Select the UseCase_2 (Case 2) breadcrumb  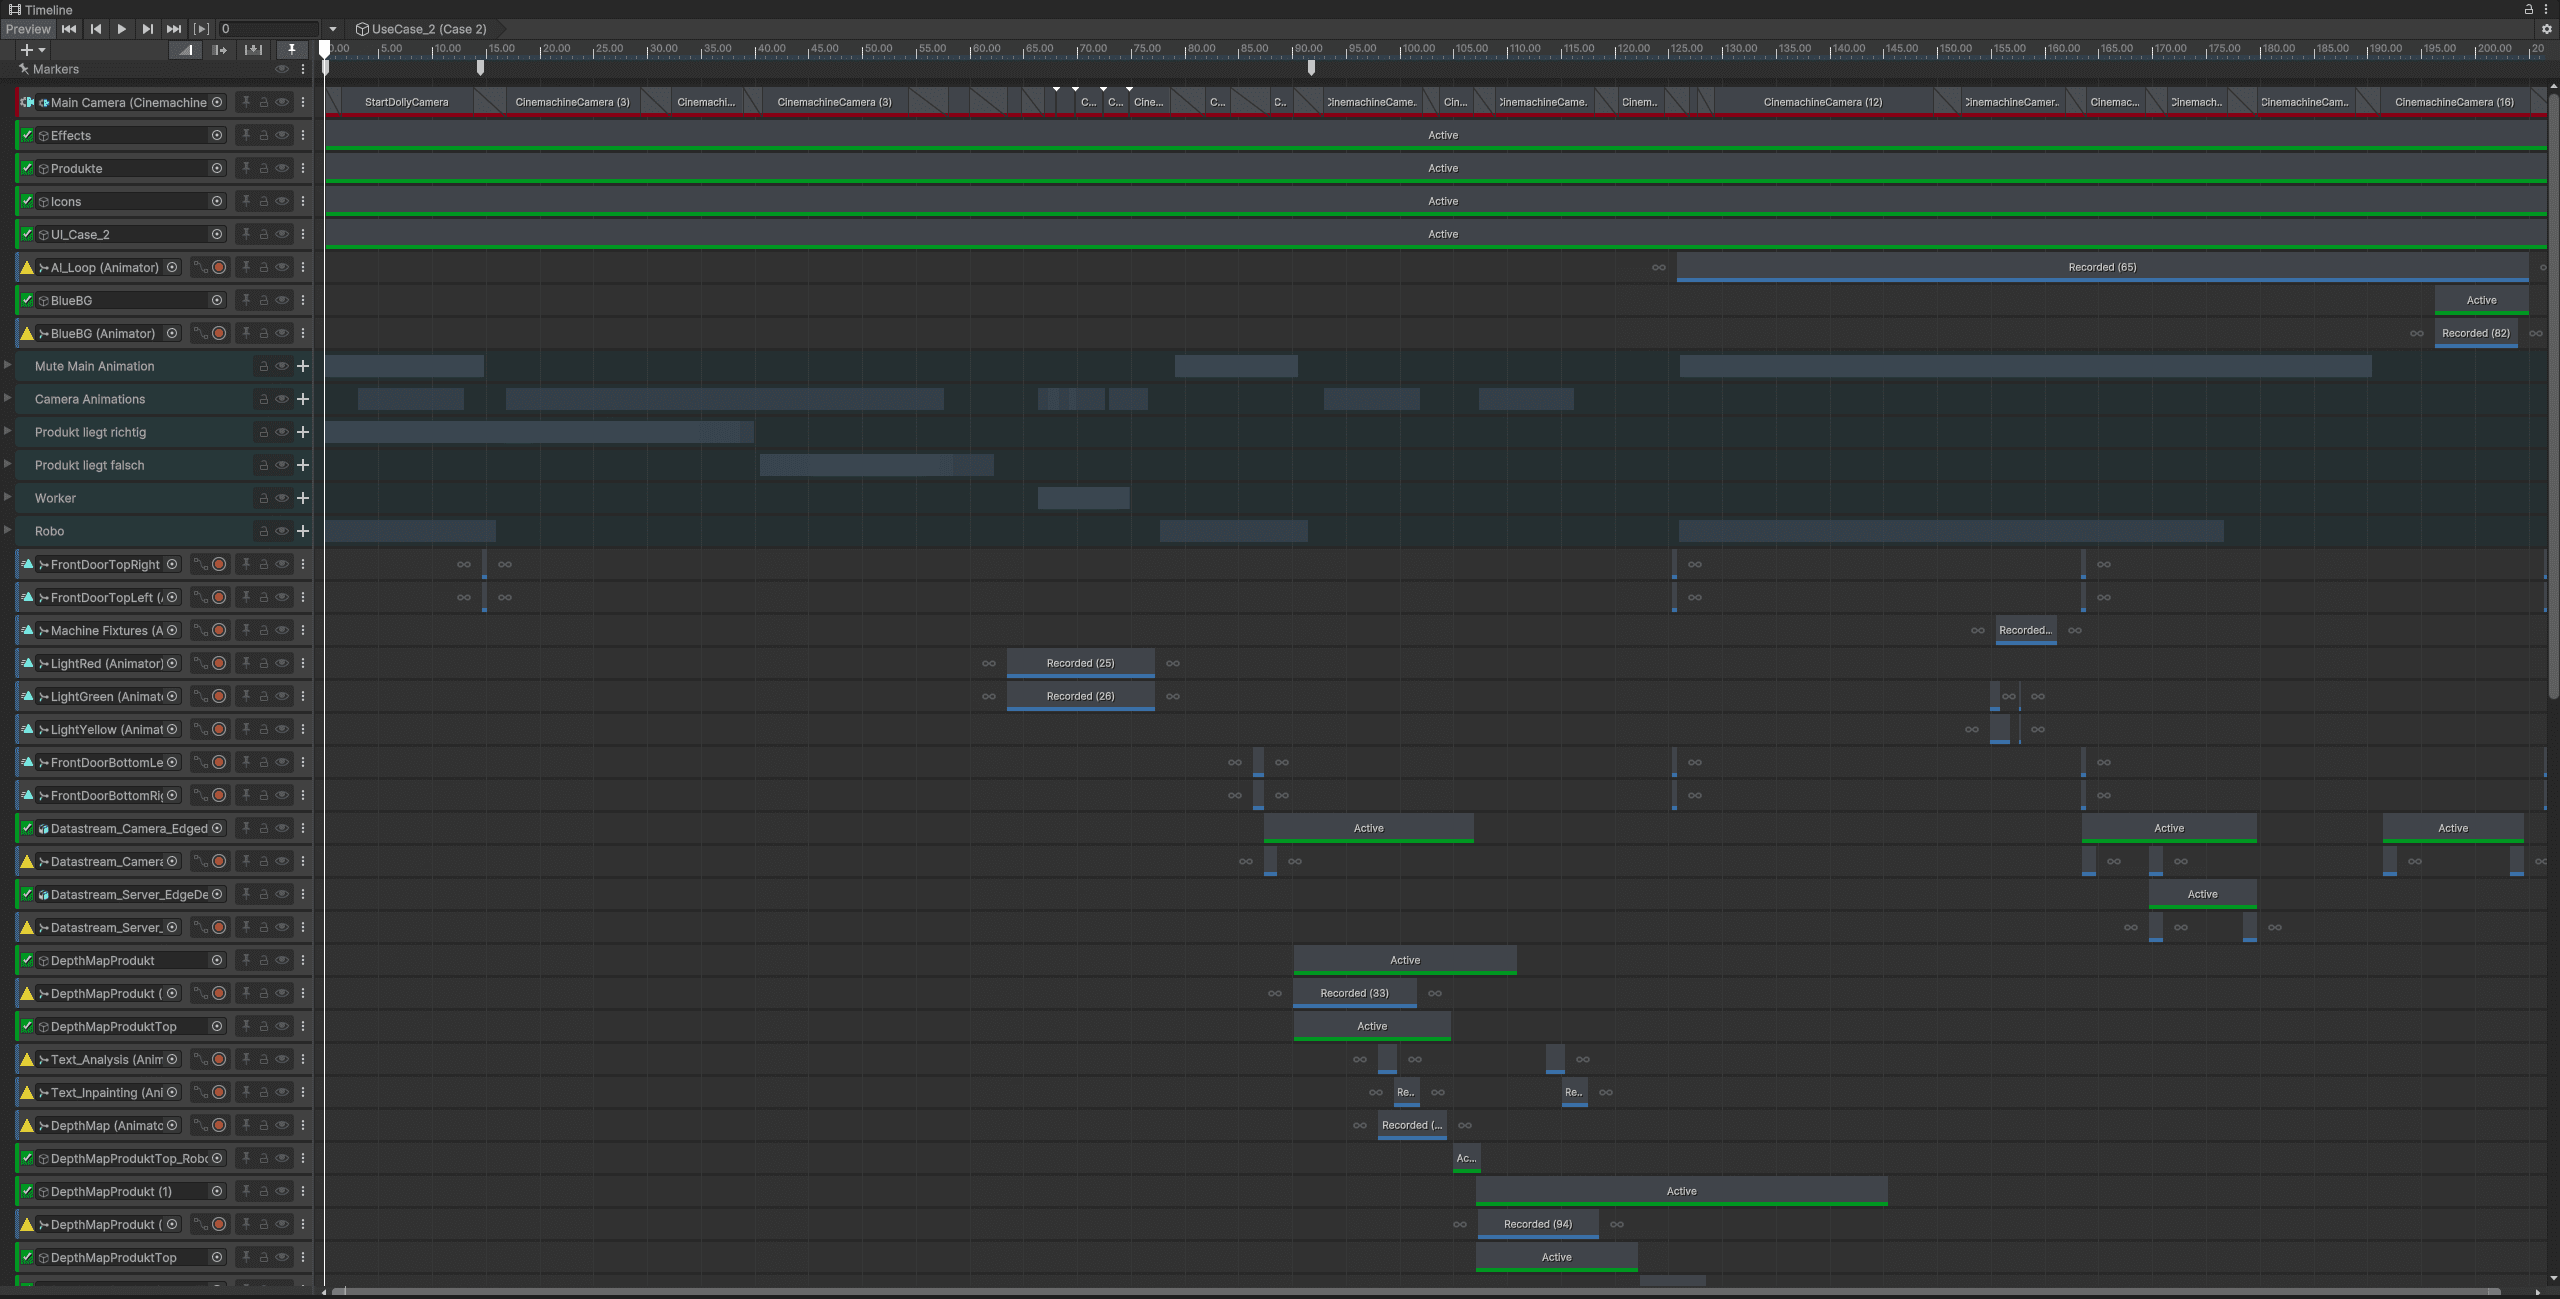pos(421,29)
